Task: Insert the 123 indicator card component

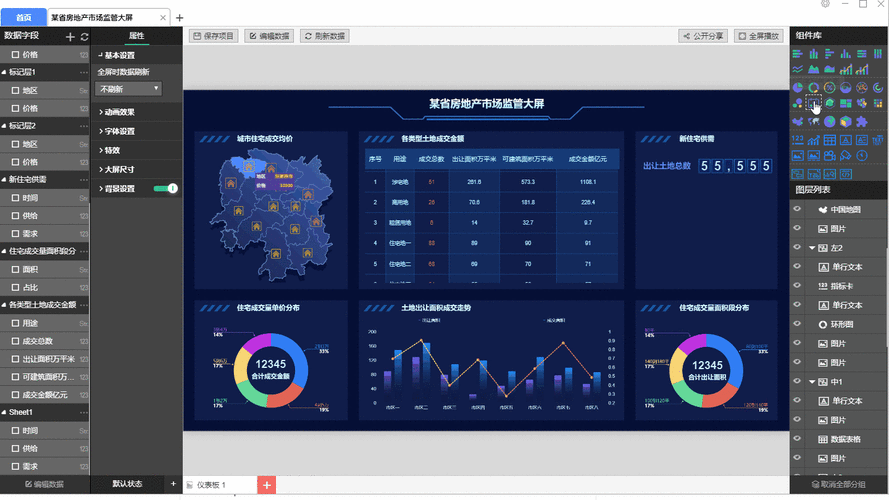Action: [798, 140]
